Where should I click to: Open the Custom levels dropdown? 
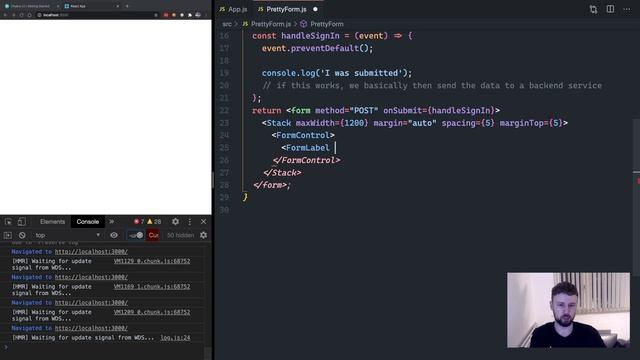[153, 235]
